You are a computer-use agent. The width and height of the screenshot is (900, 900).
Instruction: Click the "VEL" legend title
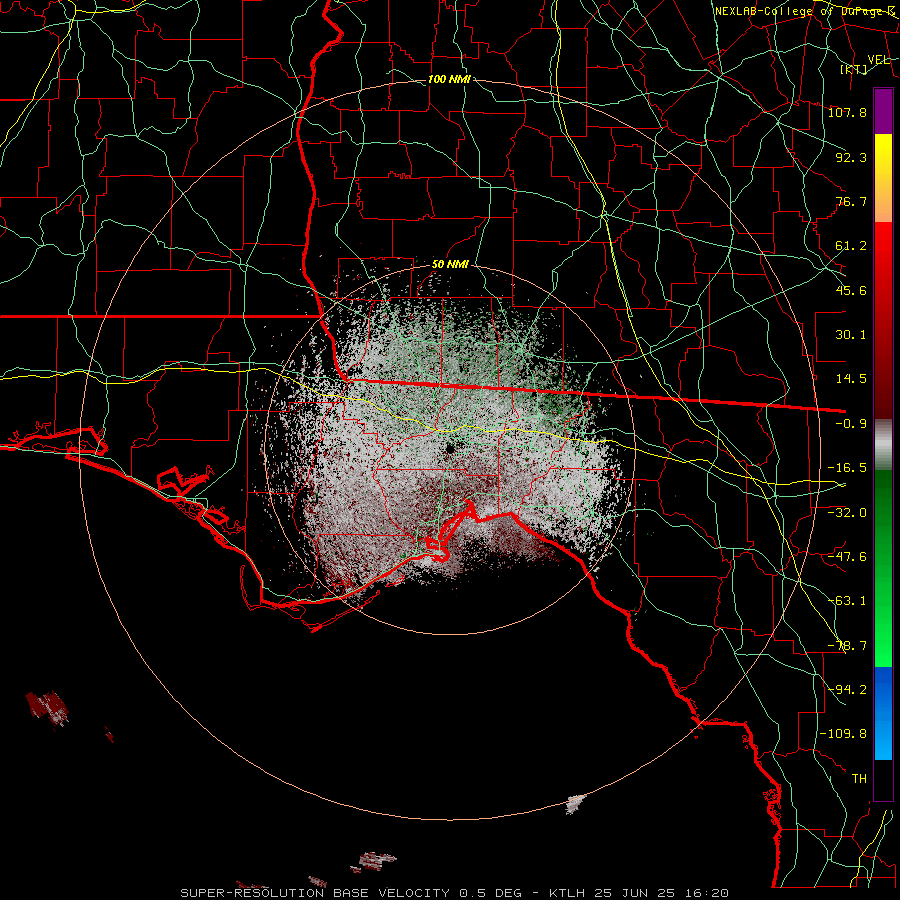point(879,59)
